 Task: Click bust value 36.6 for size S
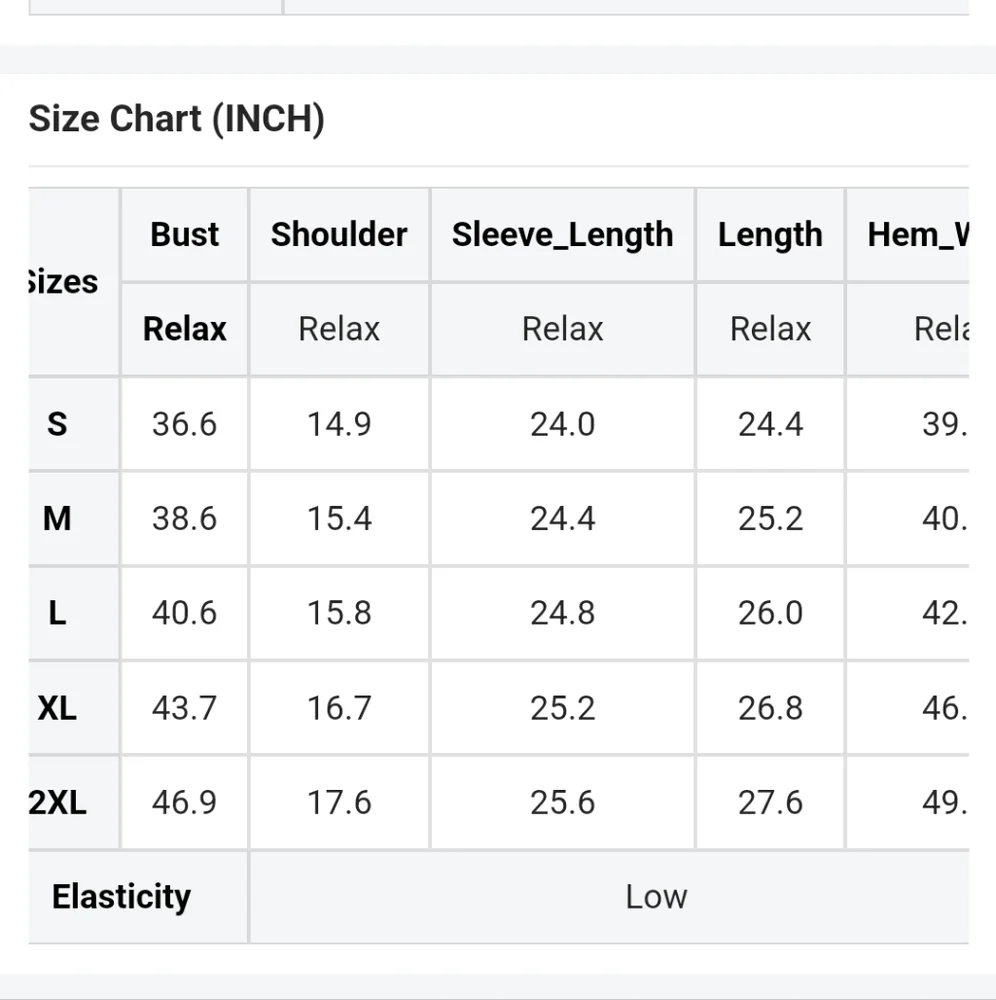[x=185, y=424]
